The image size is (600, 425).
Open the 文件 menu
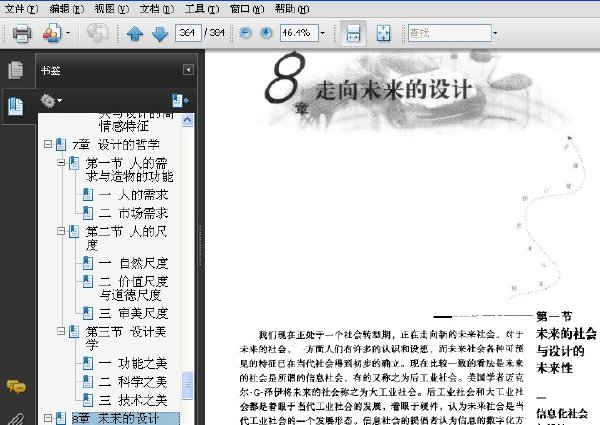tap(21, 8)
